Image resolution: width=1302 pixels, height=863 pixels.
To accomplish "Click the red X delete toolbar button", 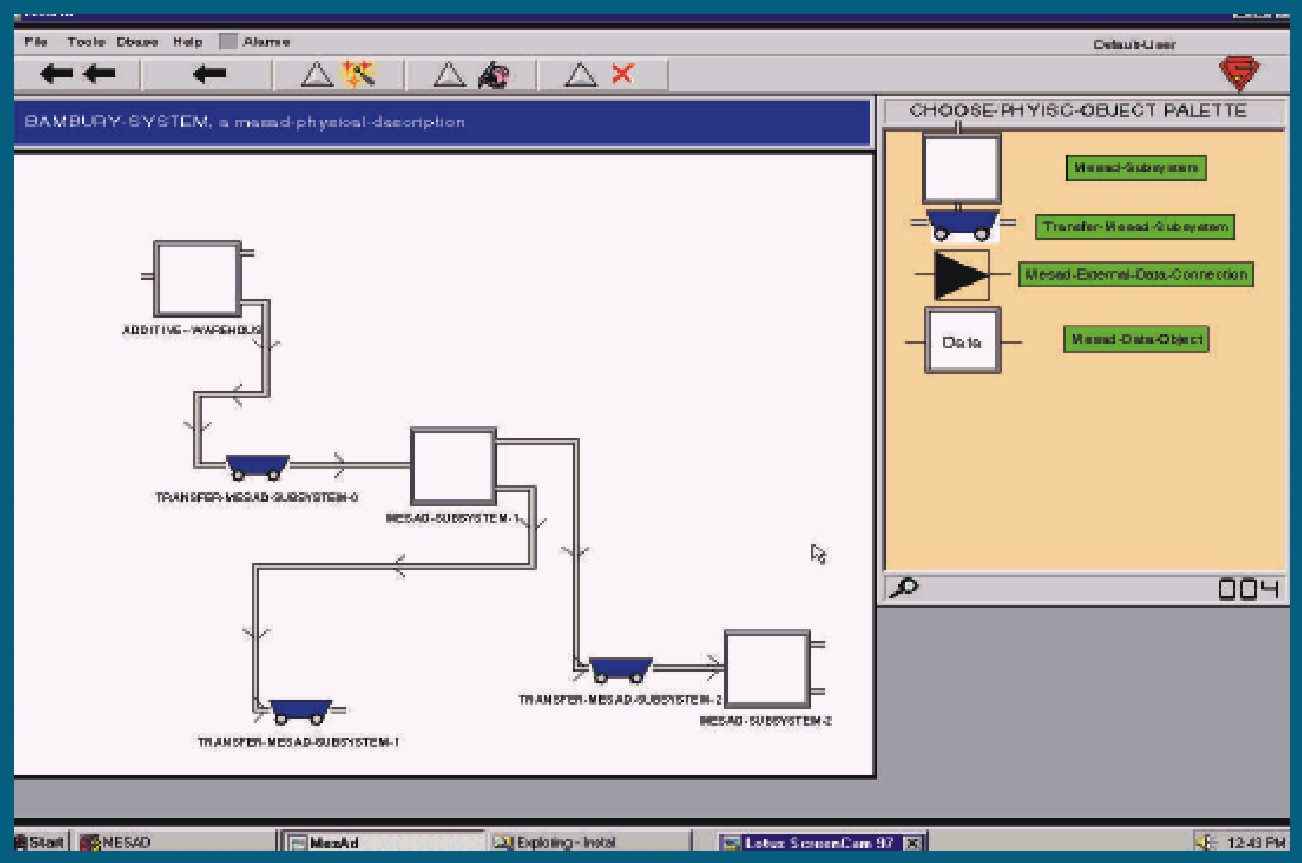I will [601, 74].
